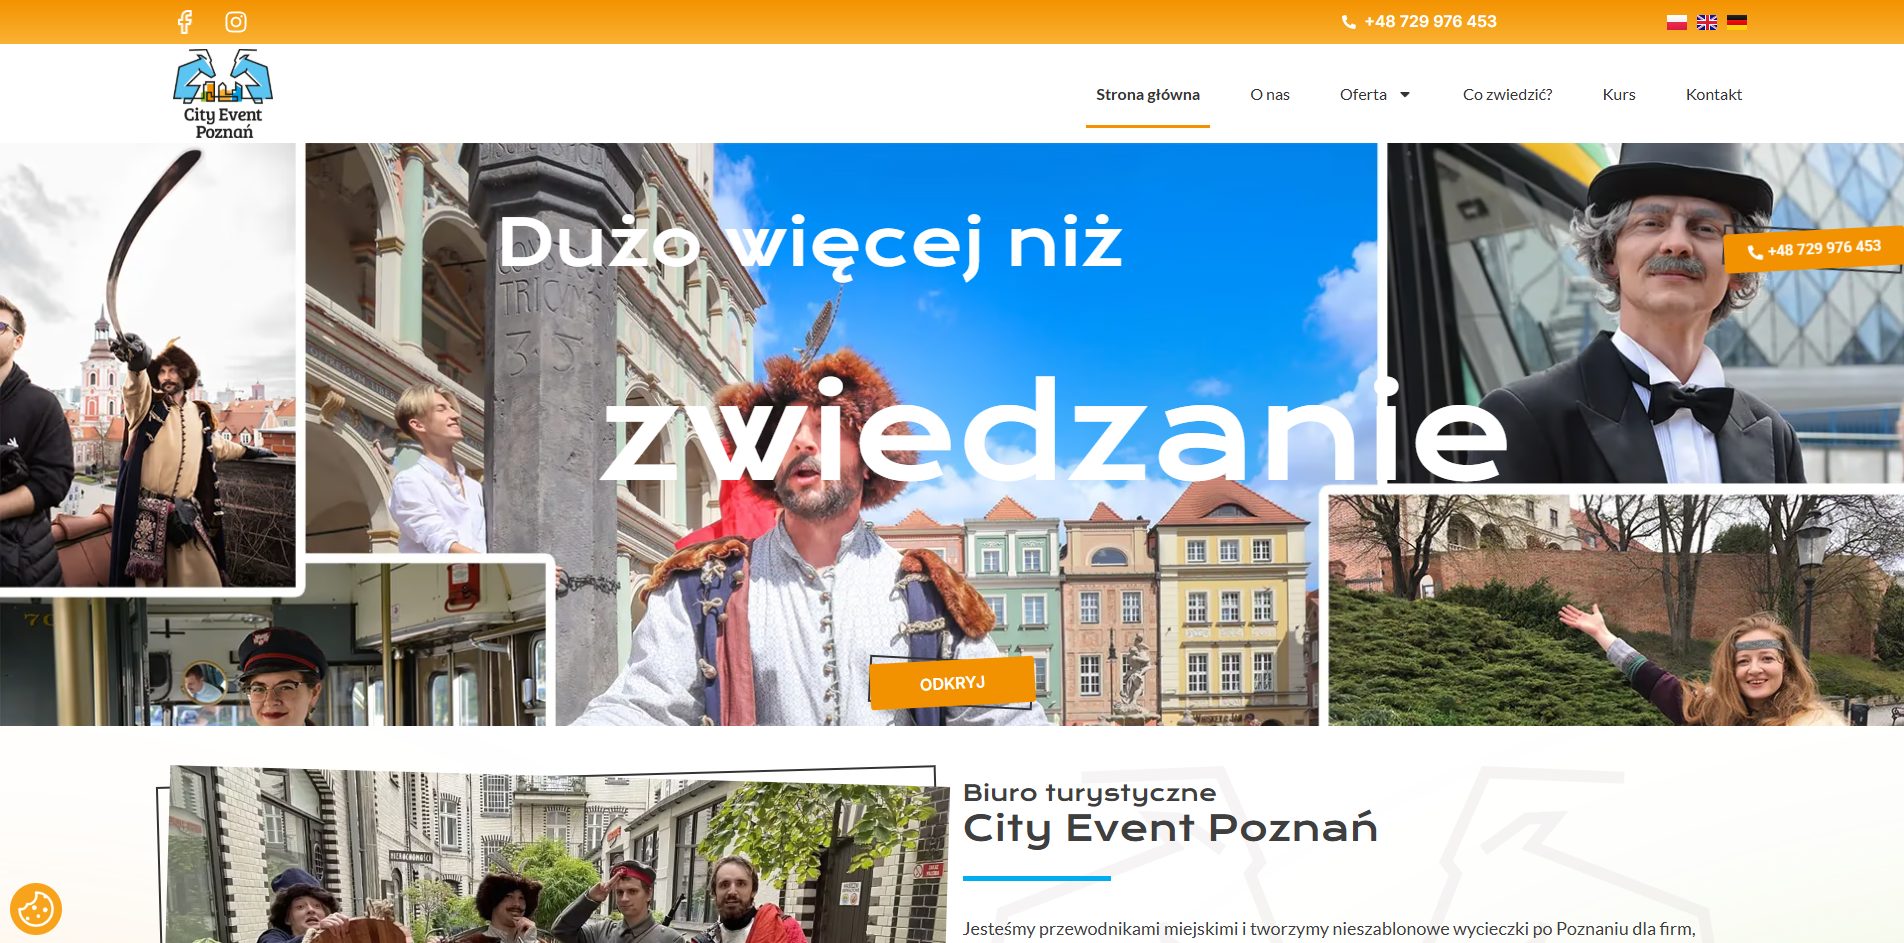Click 'City Event Poznań' heading
1904x943 pixels.
[1170, 828]
